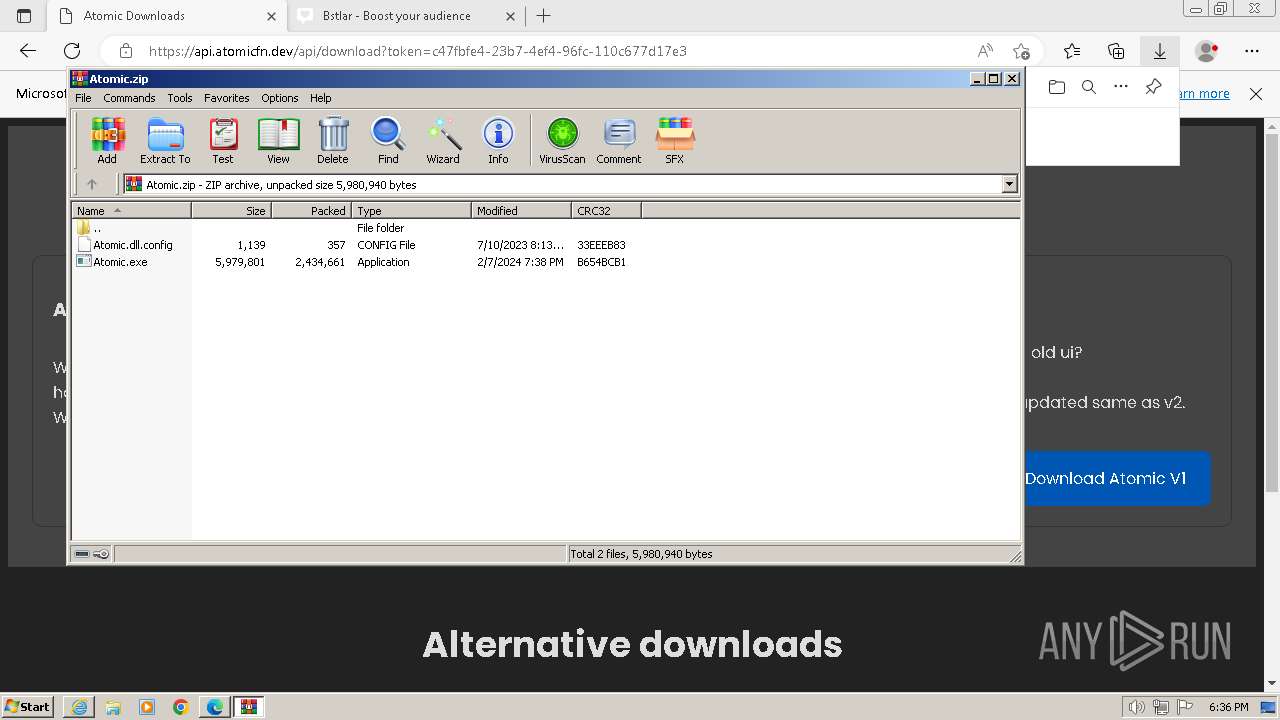Viewport: 1280px width, 720px height.
Task: Open the Help menu
Action: tap(320, 98)
